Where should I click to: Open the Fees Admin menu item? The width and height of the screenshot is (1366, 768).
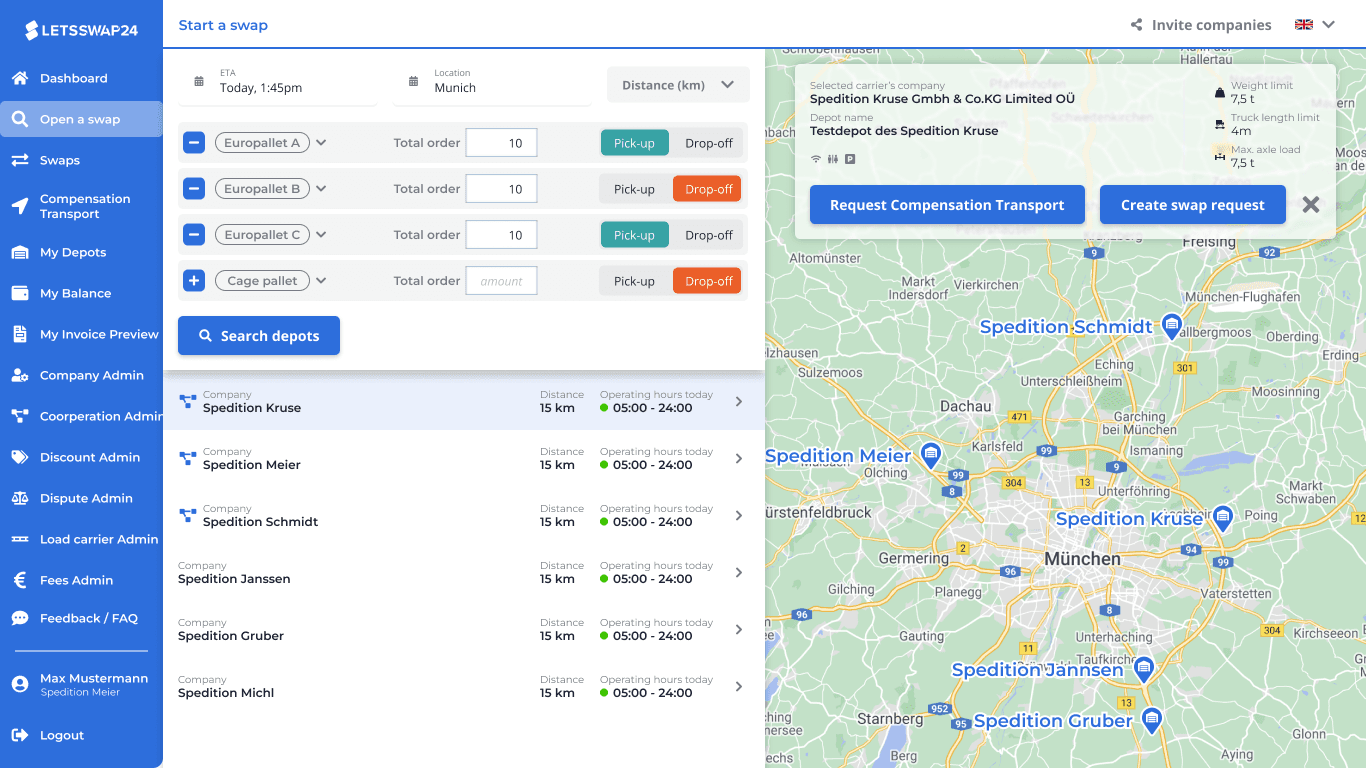81,580
